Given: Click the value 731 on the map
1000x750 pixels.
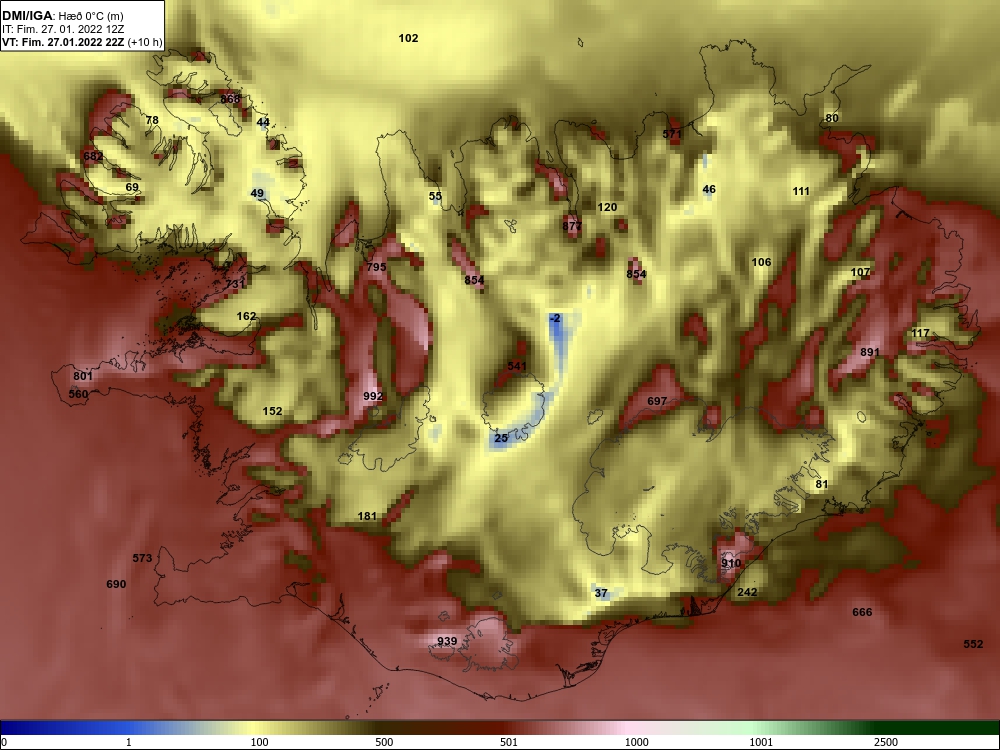Looking at the screenshot, I should [235, 284].
